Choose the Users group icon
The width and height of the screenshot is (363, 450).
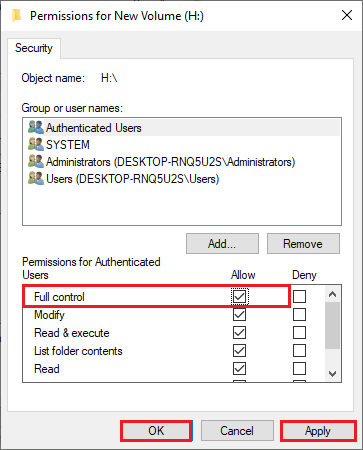[x=36, y=178]
